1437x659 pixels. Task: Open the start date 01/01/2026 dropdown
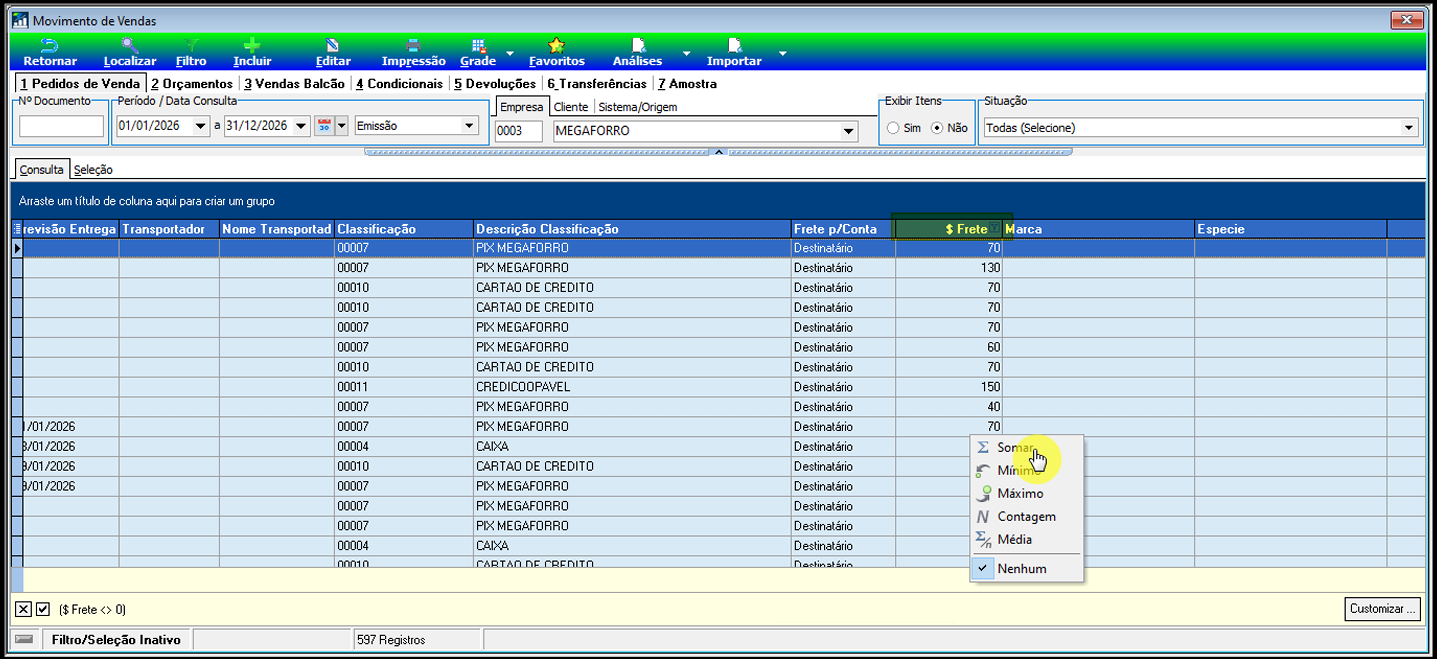pos(202,126)
